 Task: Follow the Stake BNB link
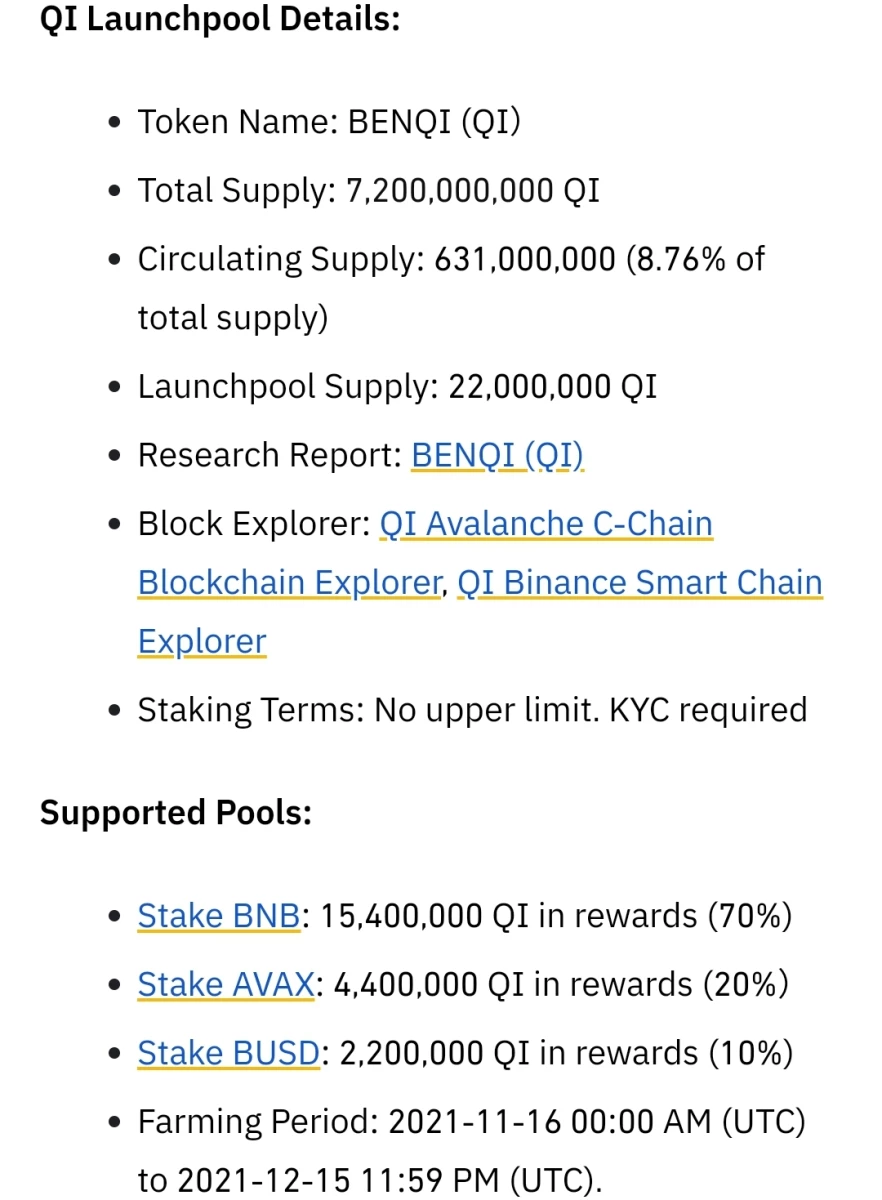pyautogui.click(x=219, y=916)
